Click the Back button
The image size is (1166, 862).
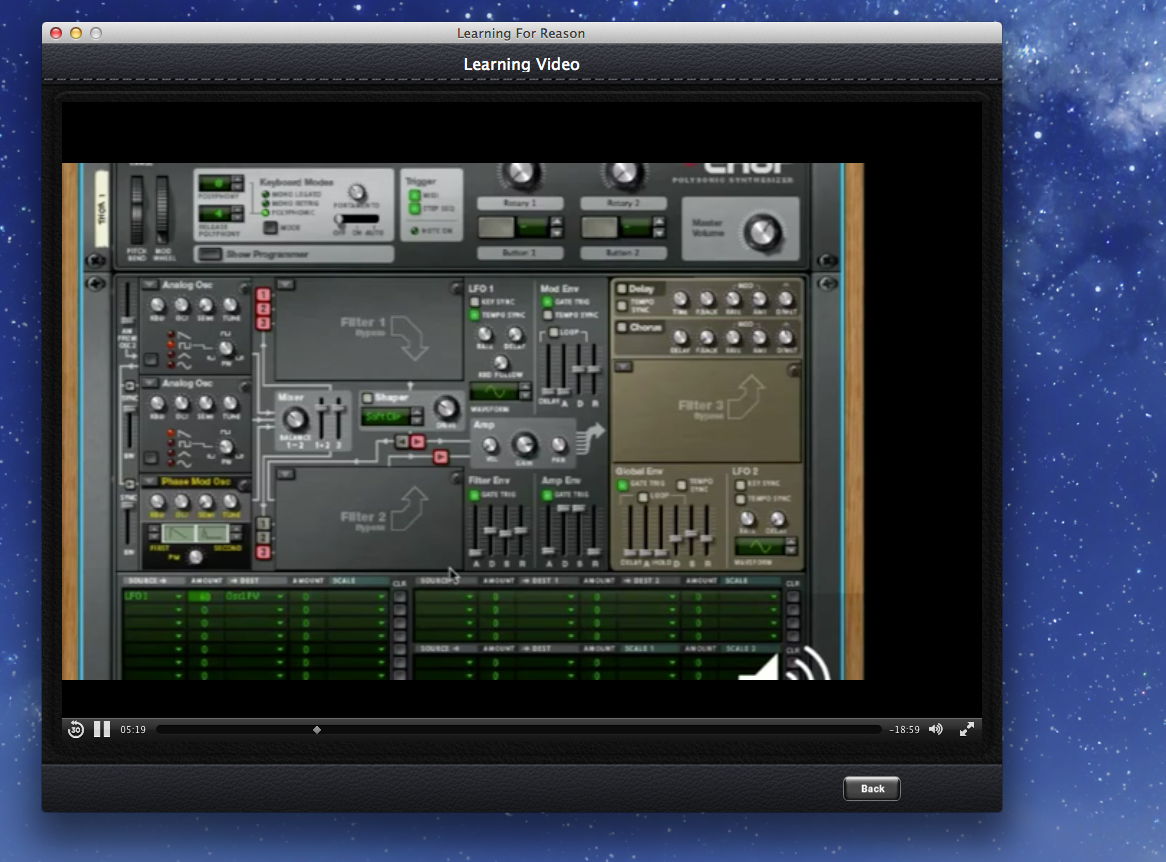pos(872,788)
